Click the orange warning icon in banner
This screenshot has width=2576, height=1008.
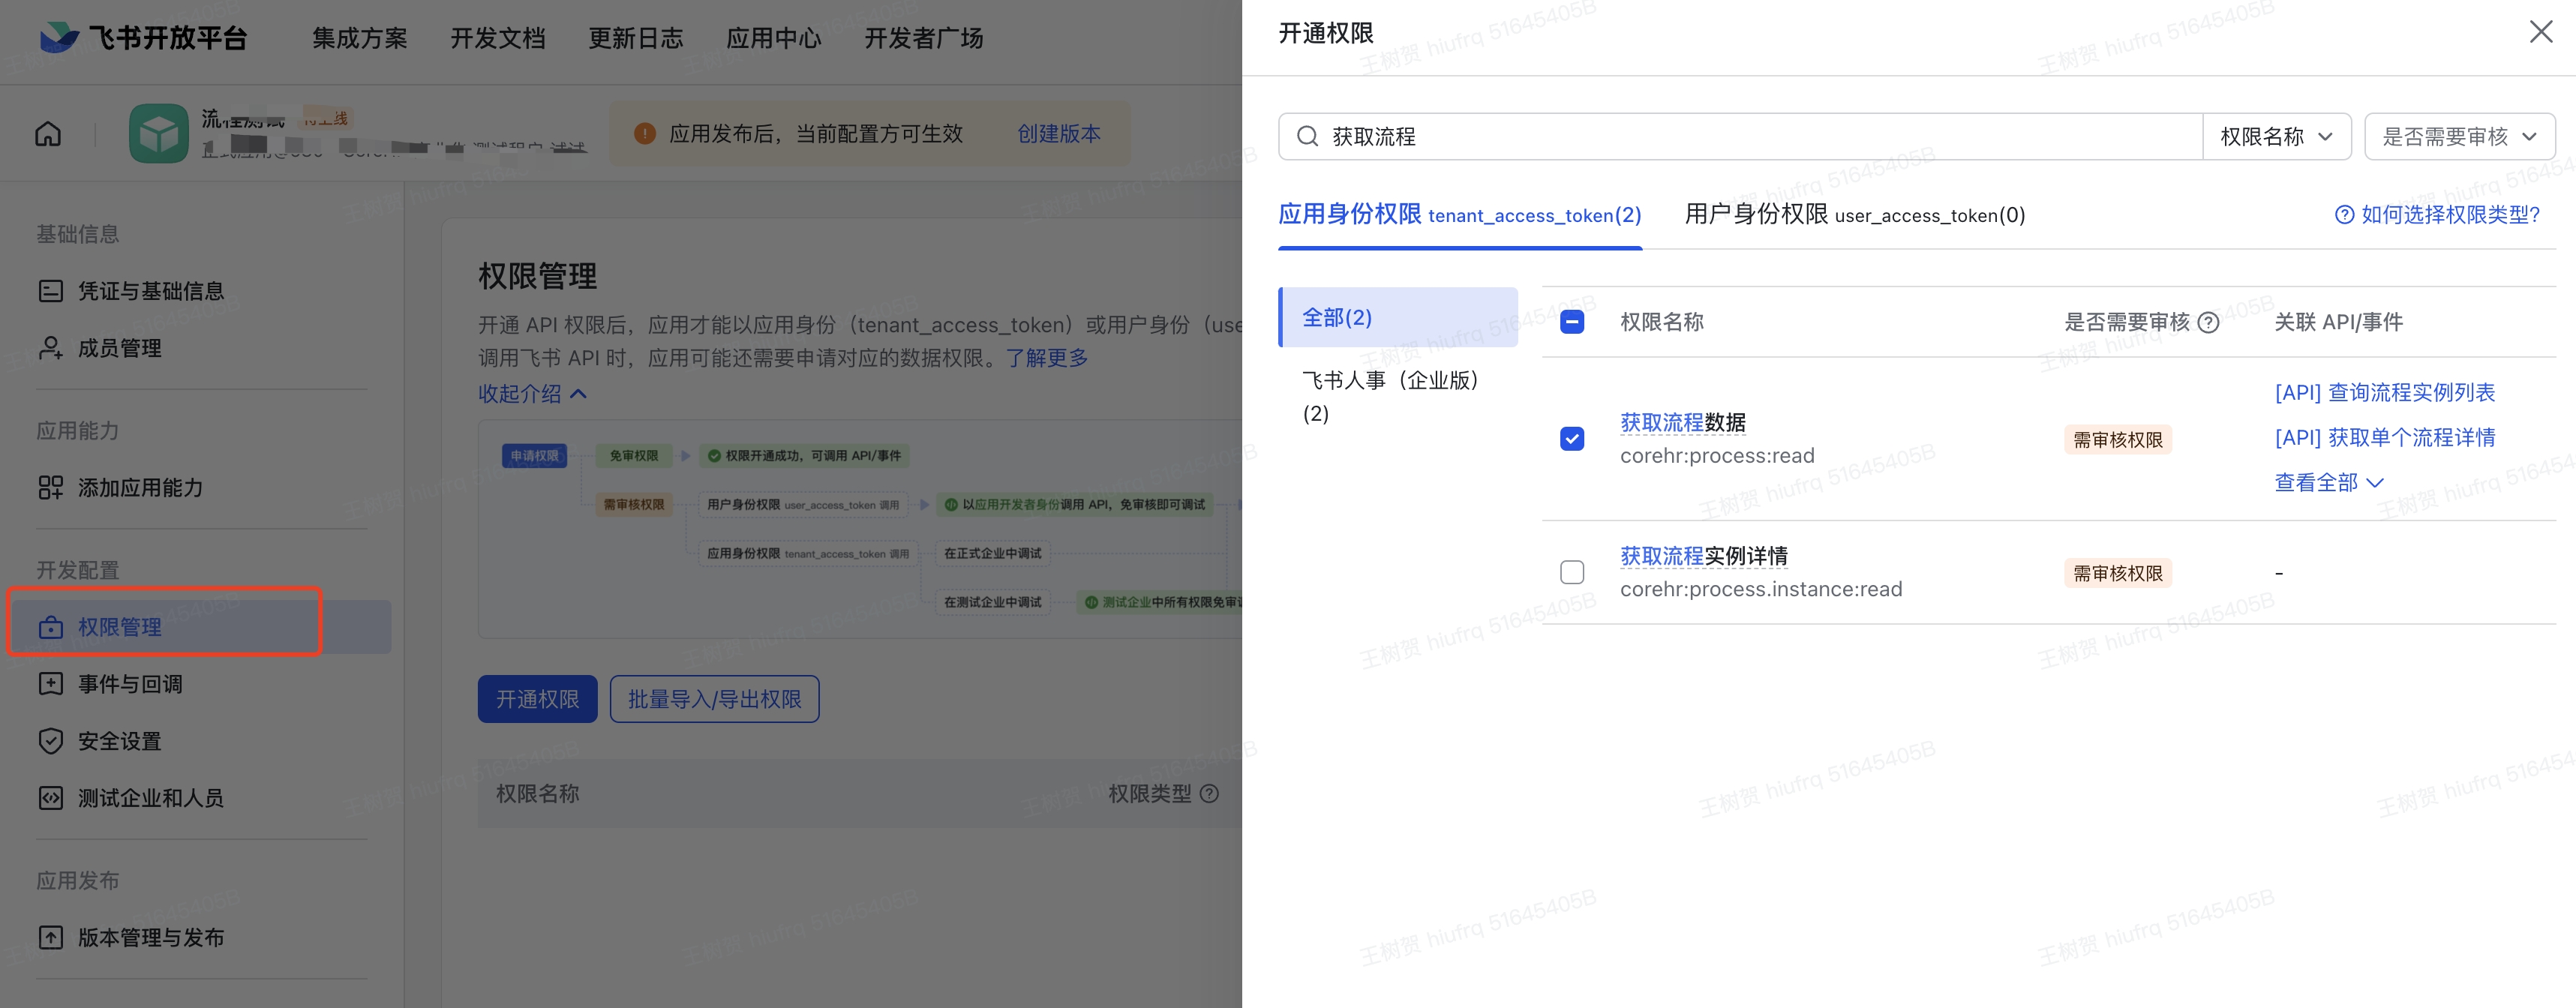click(x=645, y=133)
